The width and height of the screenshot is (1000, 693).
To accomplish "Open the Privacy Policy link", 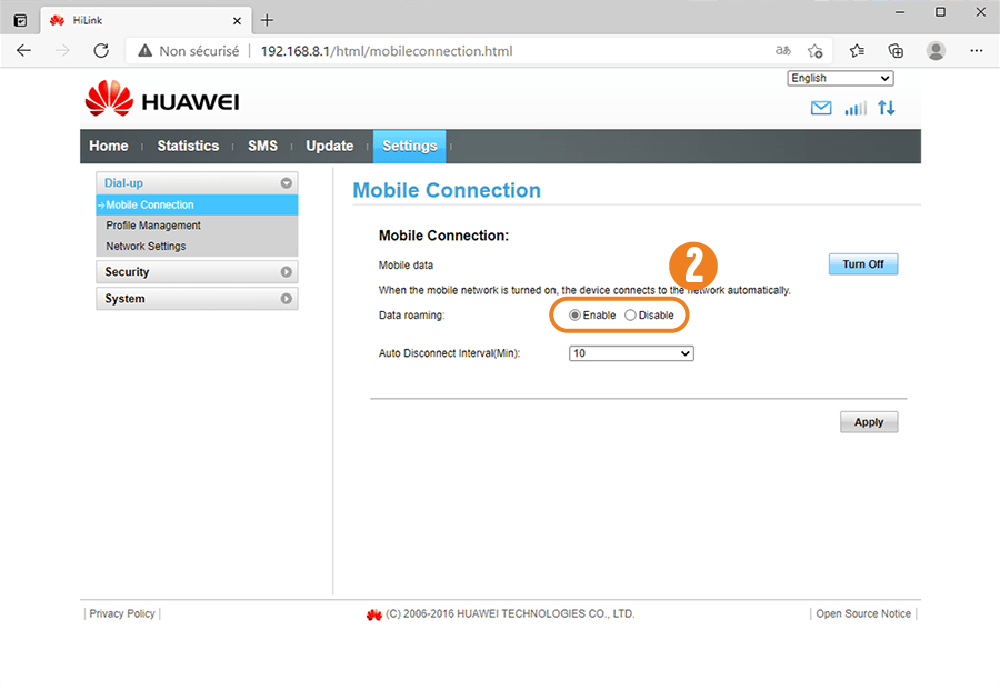I will point(122,614).
